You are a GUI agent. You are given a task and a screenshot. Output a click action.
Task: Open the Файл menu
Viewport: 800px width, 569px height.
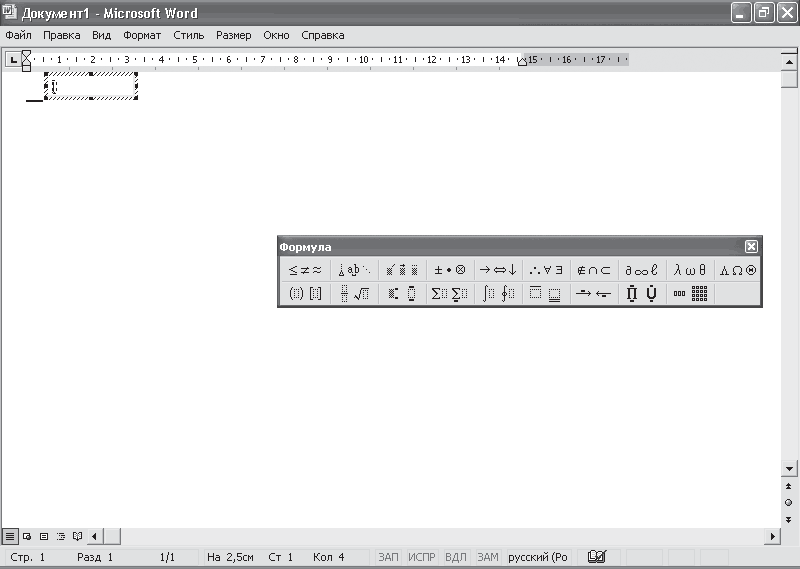[18, 35]
